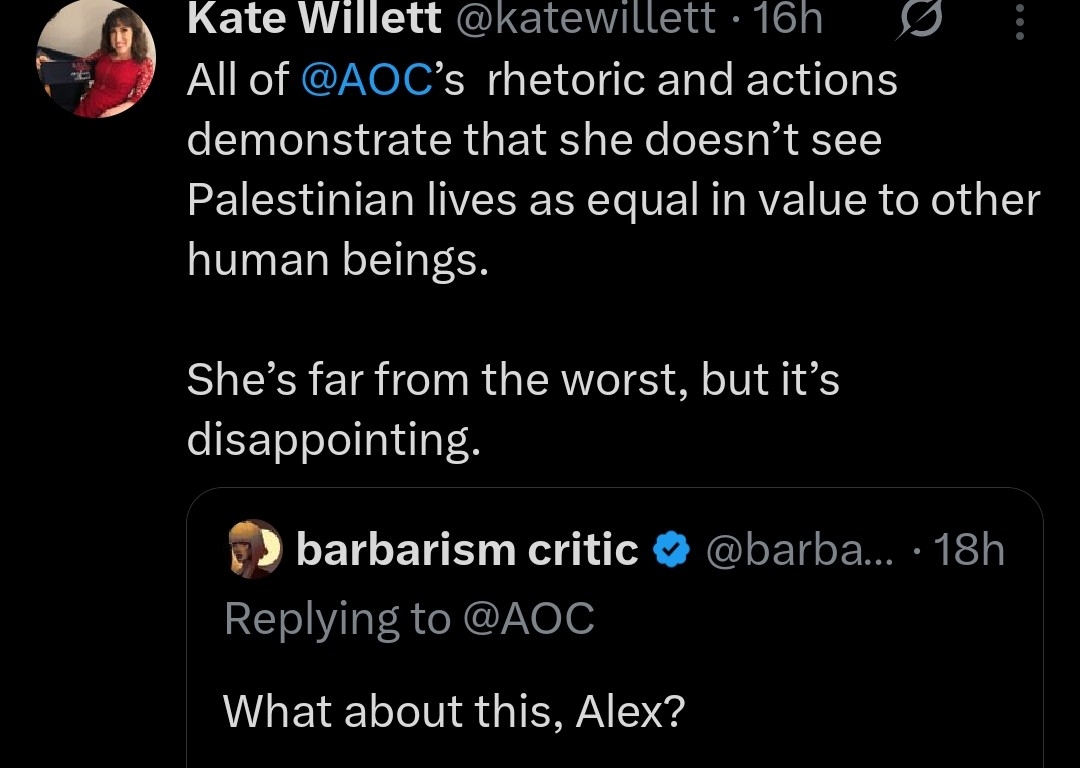
Task: Click the "demonstrate that she doesn't see" line
Action: coord(534,141)
